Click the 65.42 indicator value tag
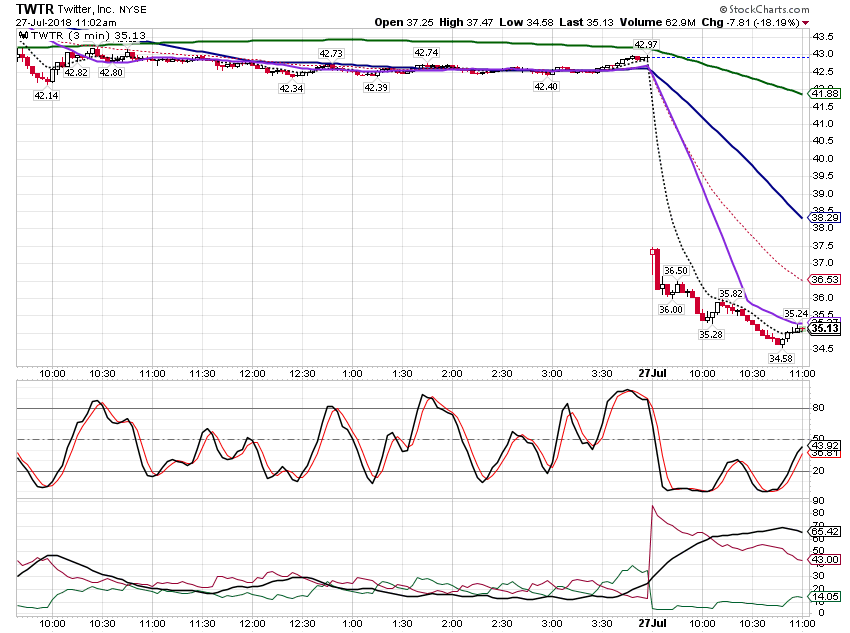 pos(825,531)
